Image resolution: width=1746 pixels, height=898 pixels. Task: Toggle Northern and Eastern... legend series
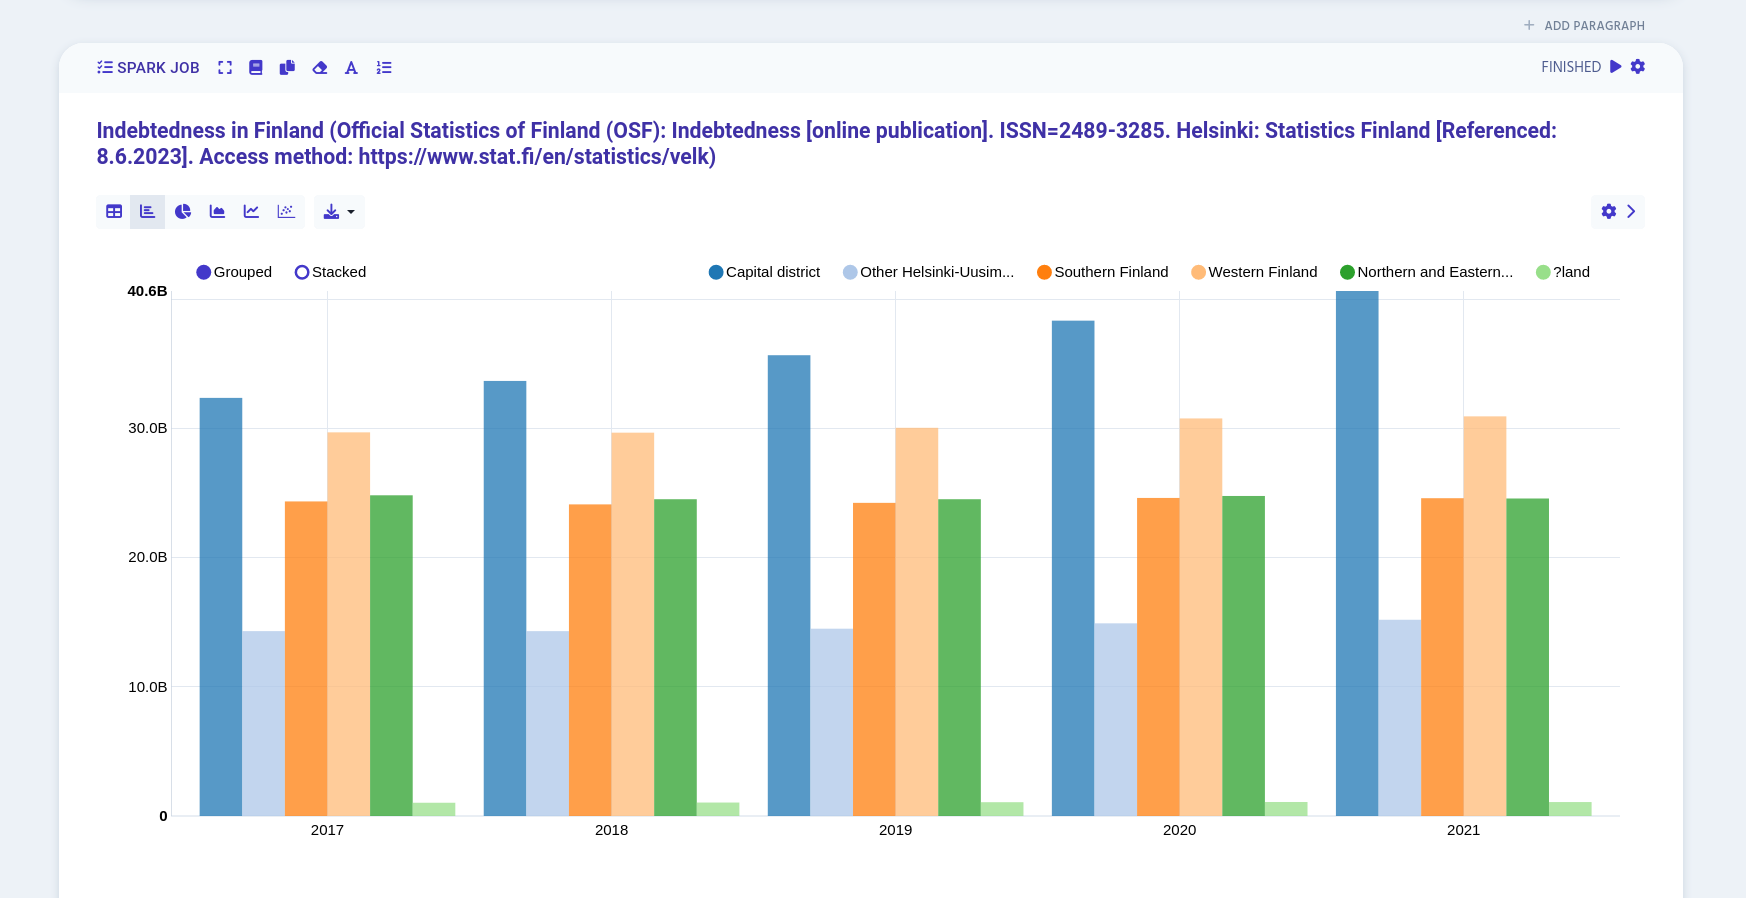tap(1426, 272)
